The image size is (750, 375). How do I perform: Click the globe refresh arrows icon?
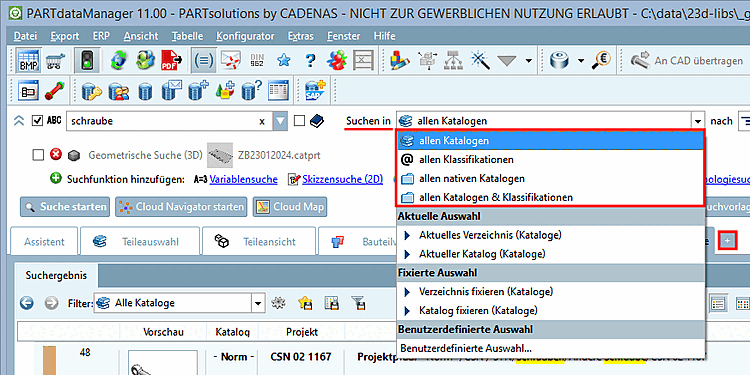[118, 60]
